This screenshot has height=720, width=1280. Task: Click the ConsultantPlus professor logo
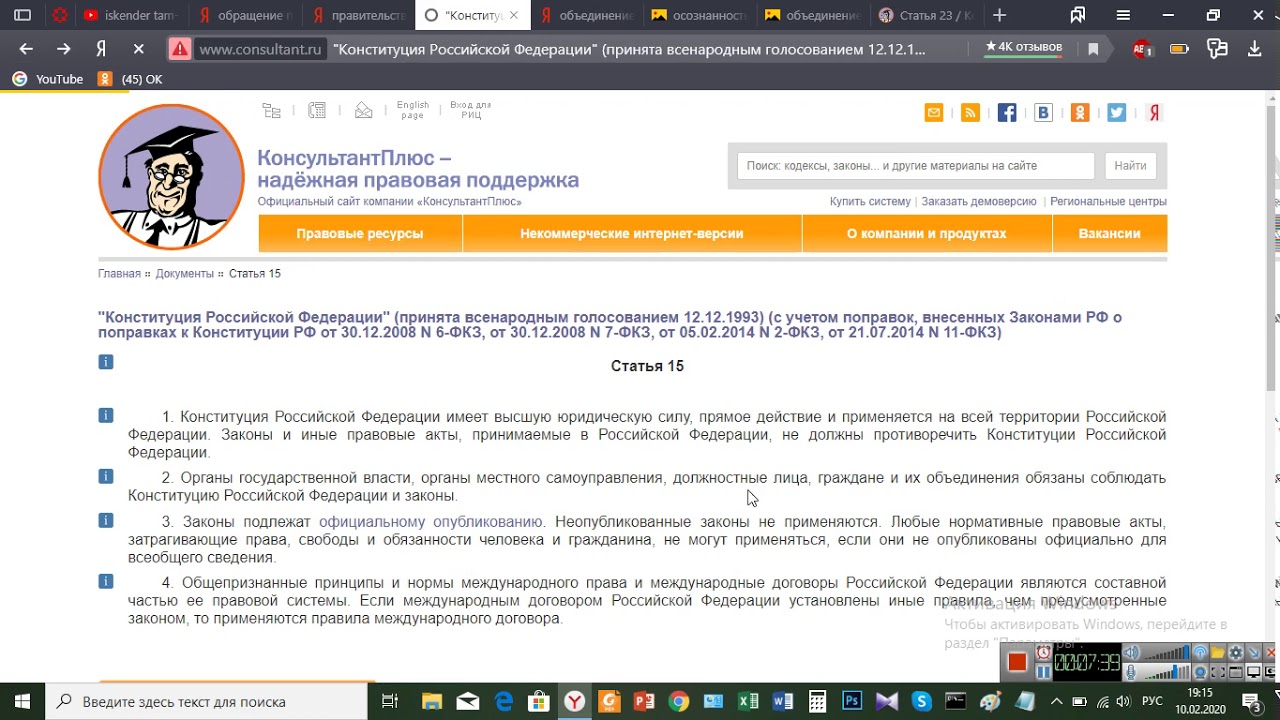pyautogui.click(x=171, y=176)
